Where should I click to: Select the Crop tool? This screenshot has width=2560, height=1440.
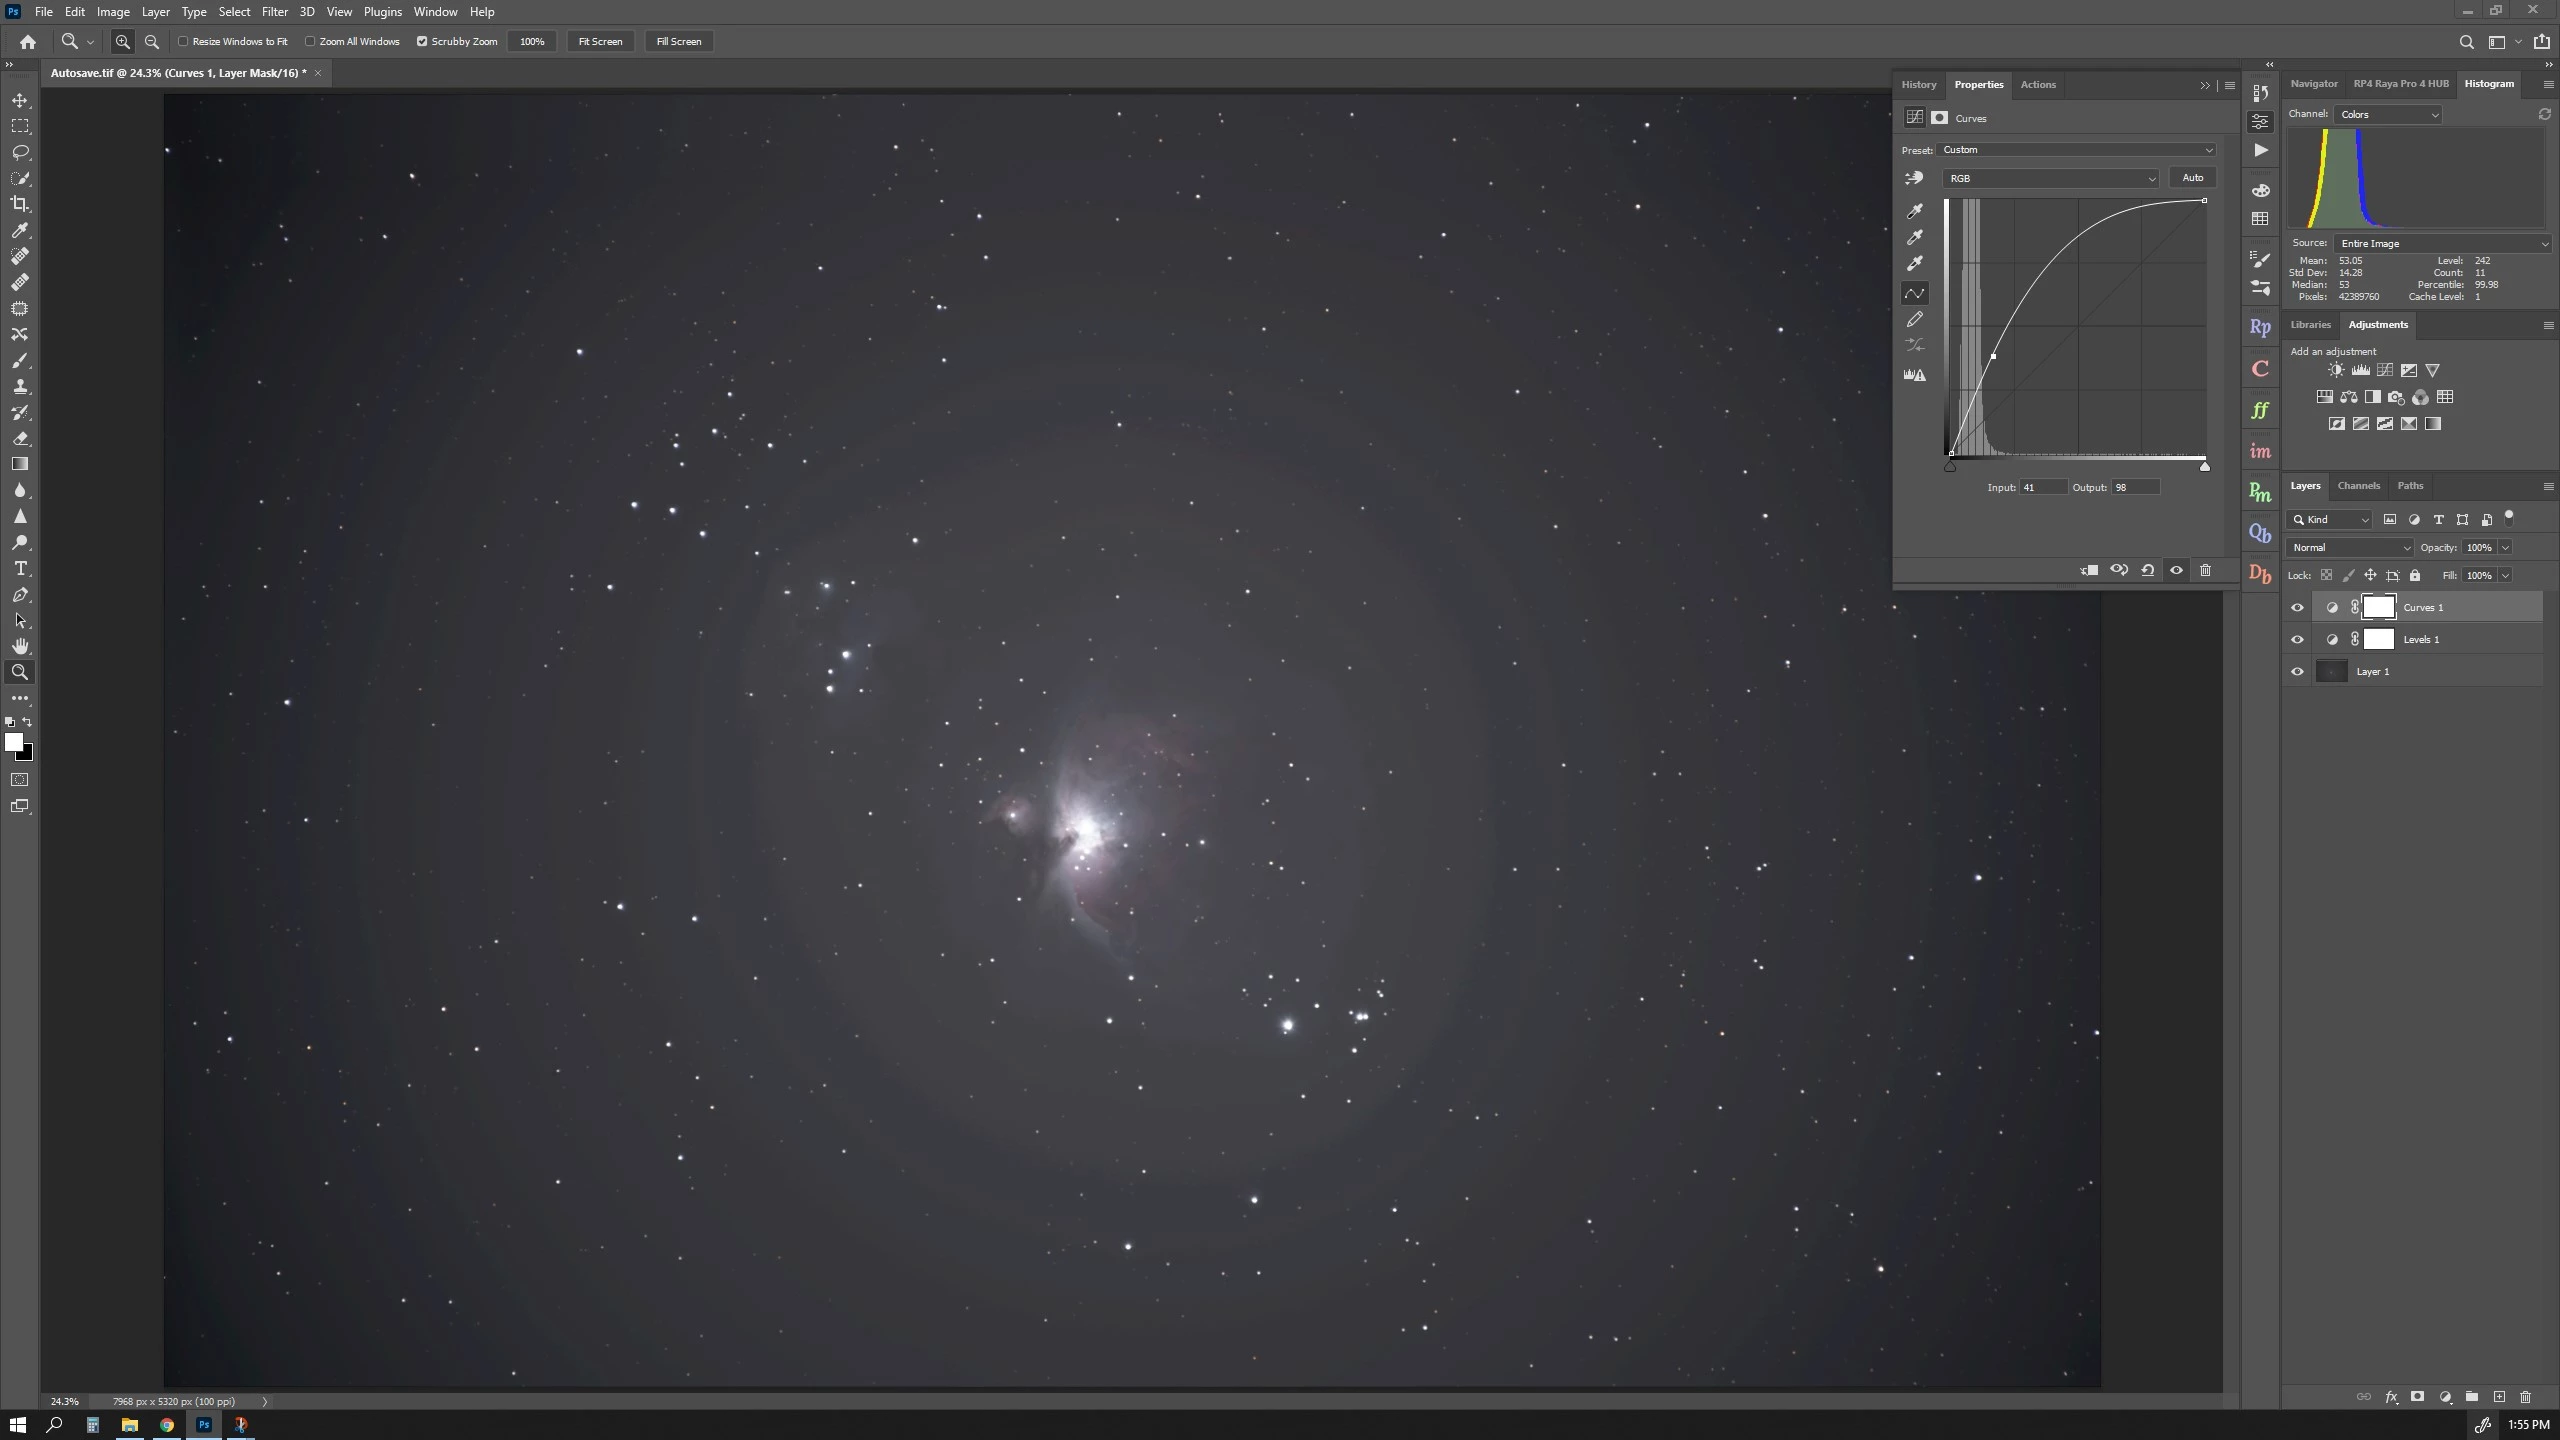[x=20, y=204]
